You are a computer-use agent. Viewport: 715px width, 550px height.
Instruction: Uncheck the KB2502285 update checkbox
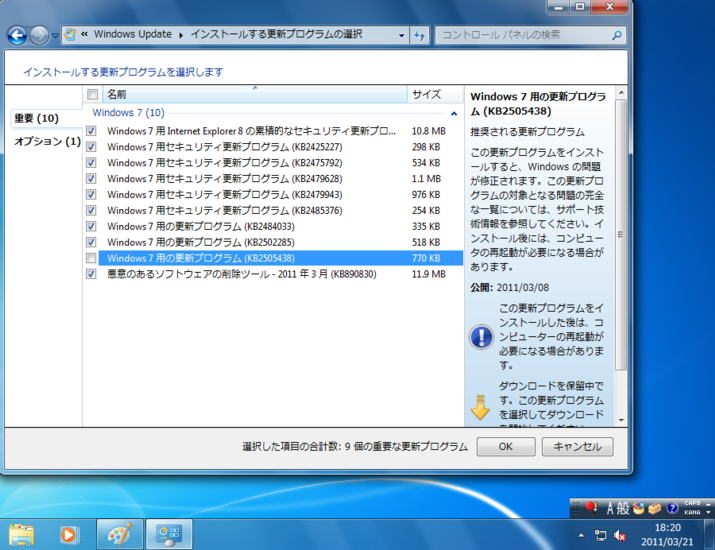[91, 242]
